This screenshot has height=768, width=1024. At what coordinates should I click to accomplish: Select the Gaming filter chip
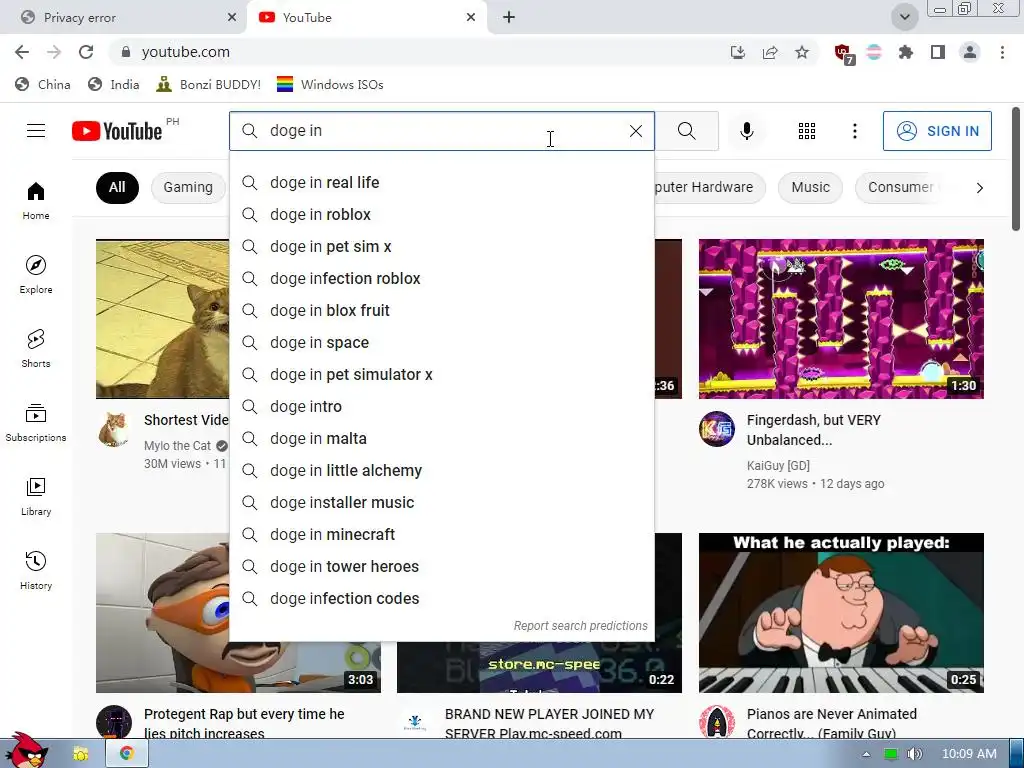coord(188,187)
